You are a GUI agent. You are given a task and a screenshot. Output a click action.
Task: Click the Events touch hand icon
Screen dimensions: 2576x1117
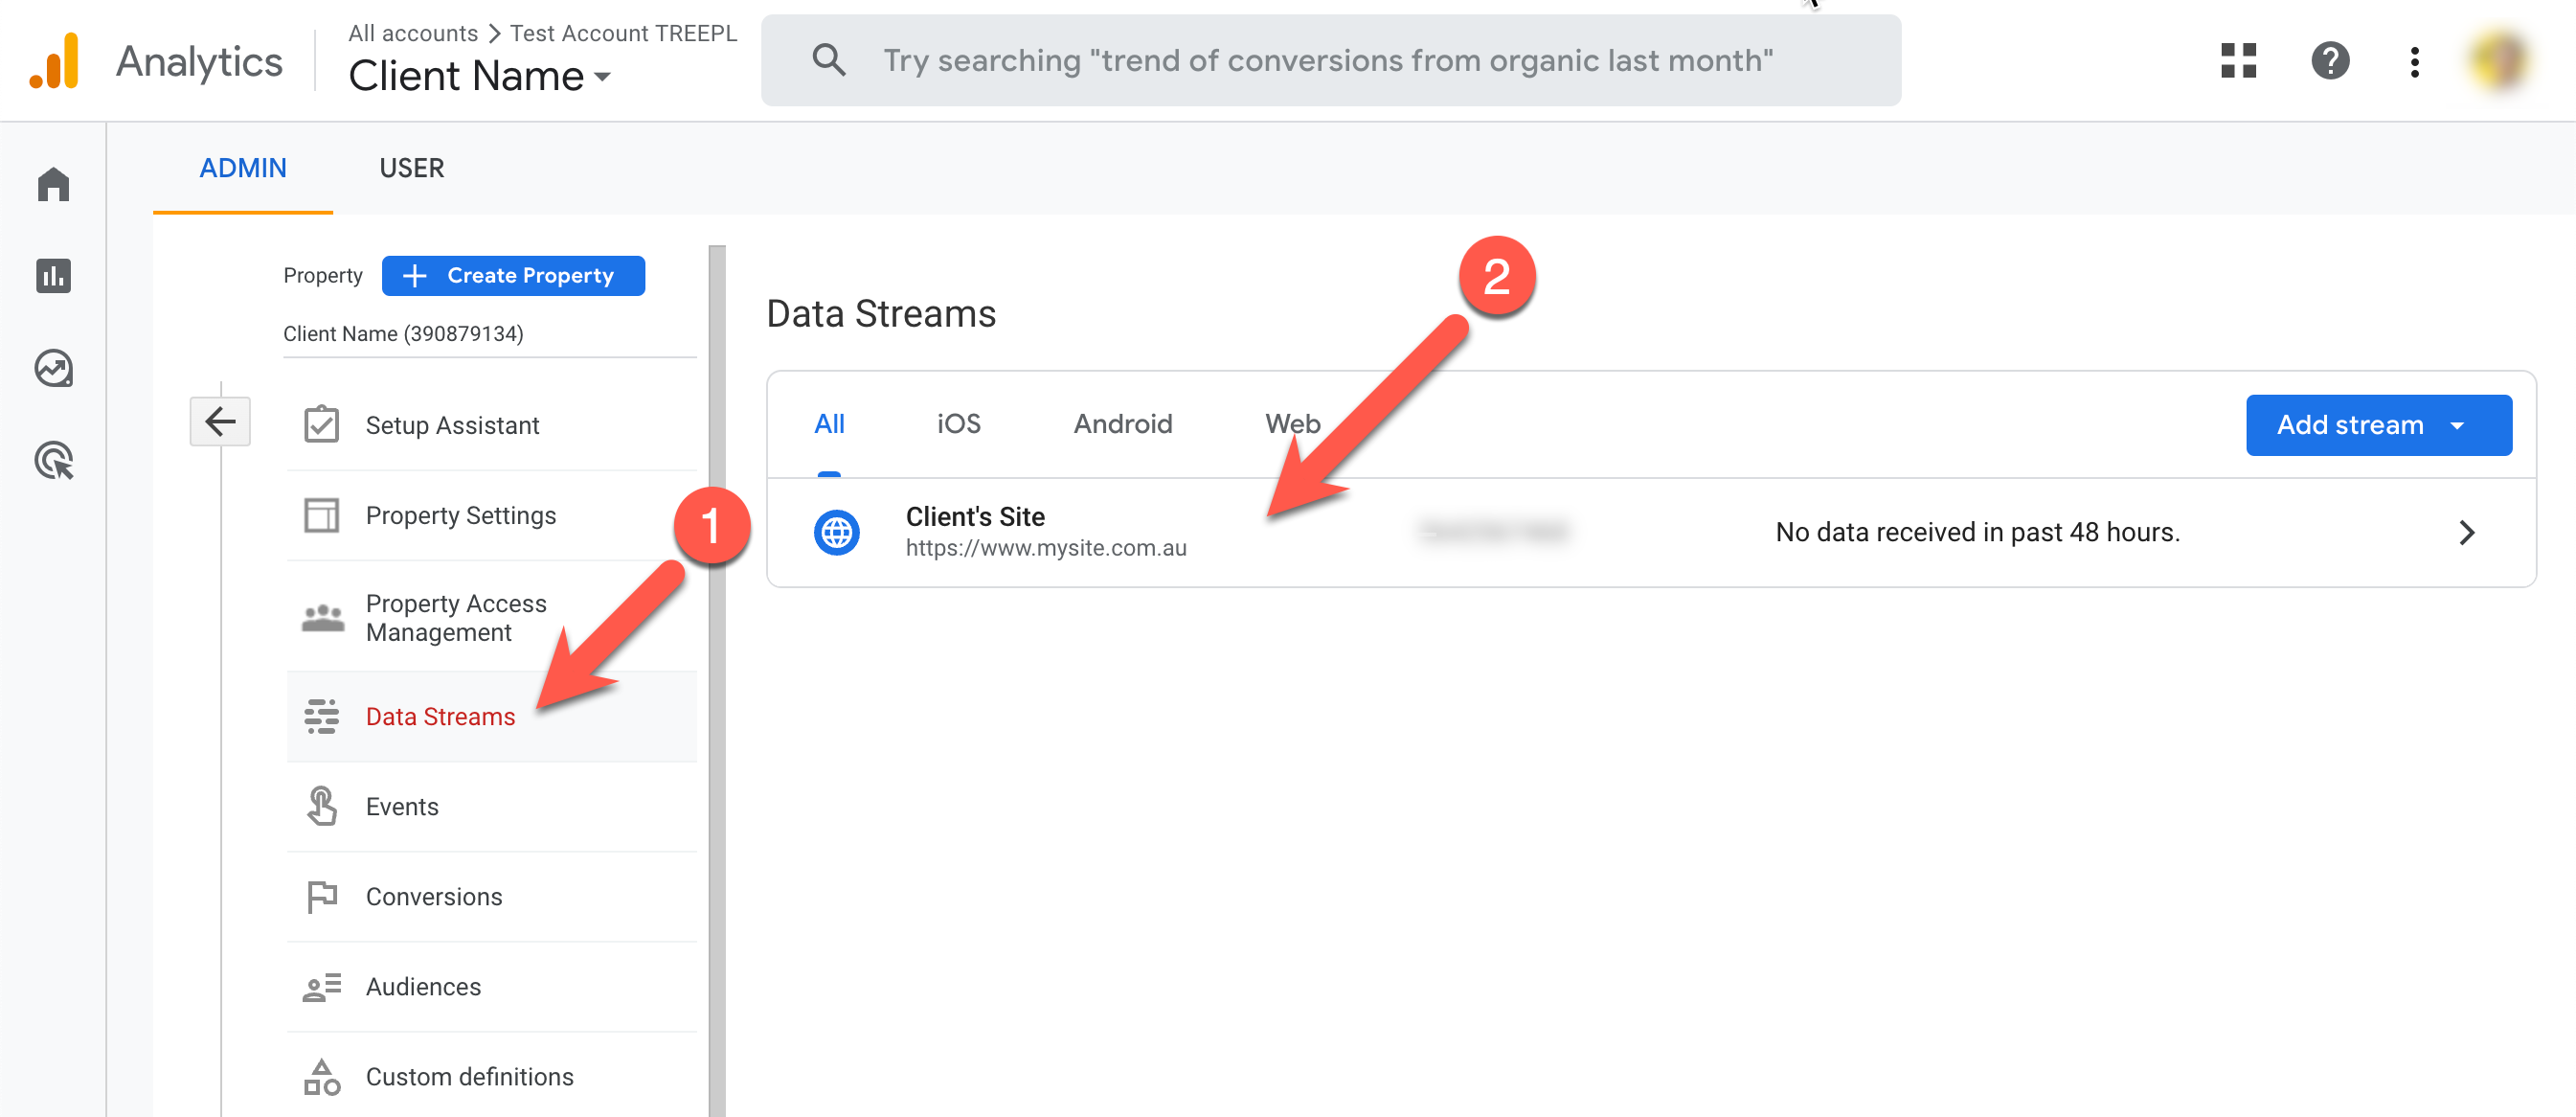pyautogui.click(x=321, y=806)
